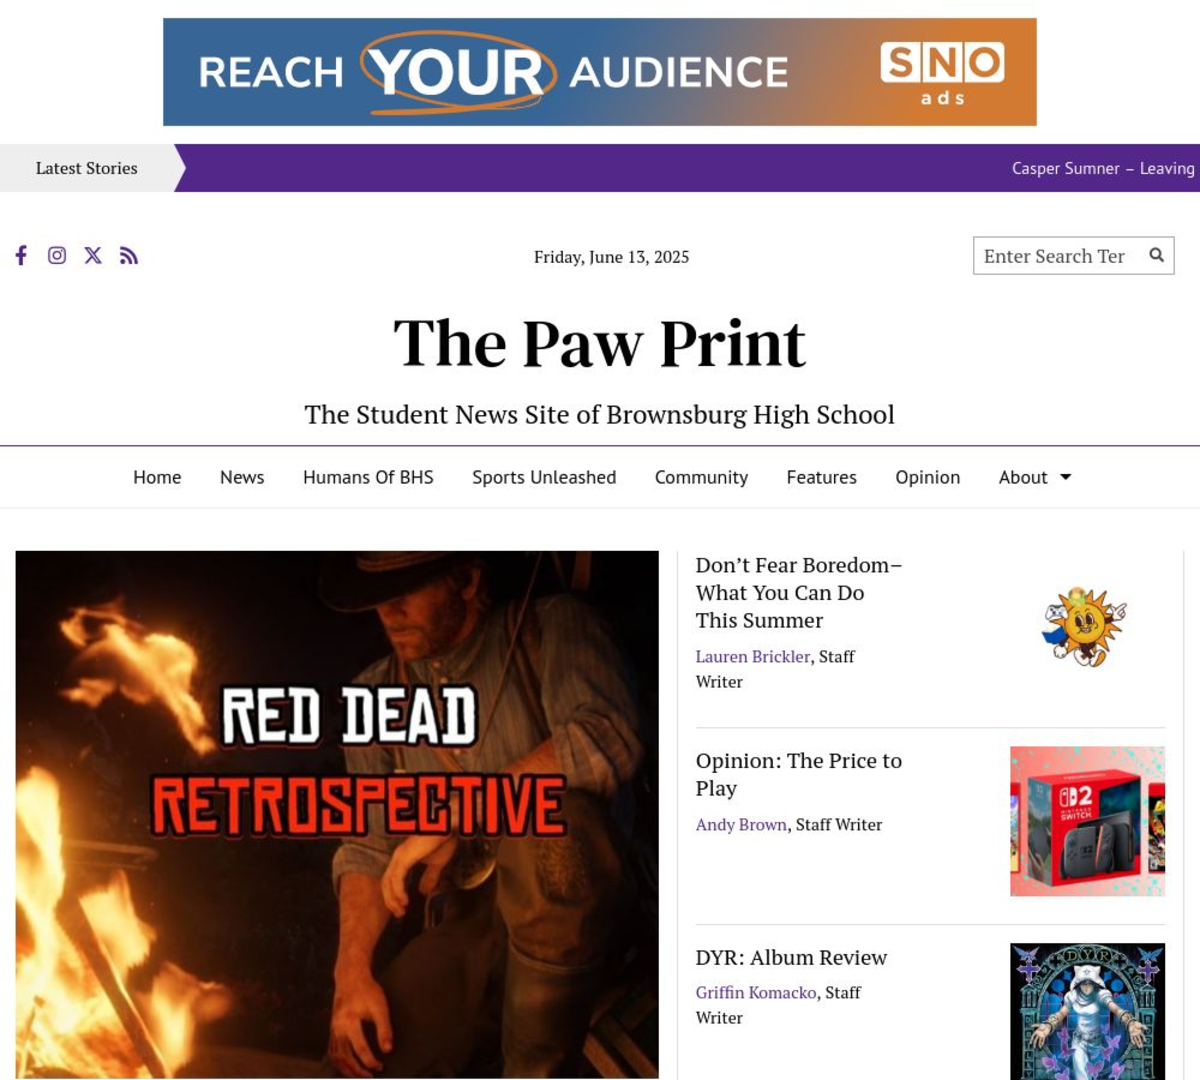The image size is (1200, 1080).
Task: Open the Red Dead Retrospective featured image
Action: pos(337,814)
